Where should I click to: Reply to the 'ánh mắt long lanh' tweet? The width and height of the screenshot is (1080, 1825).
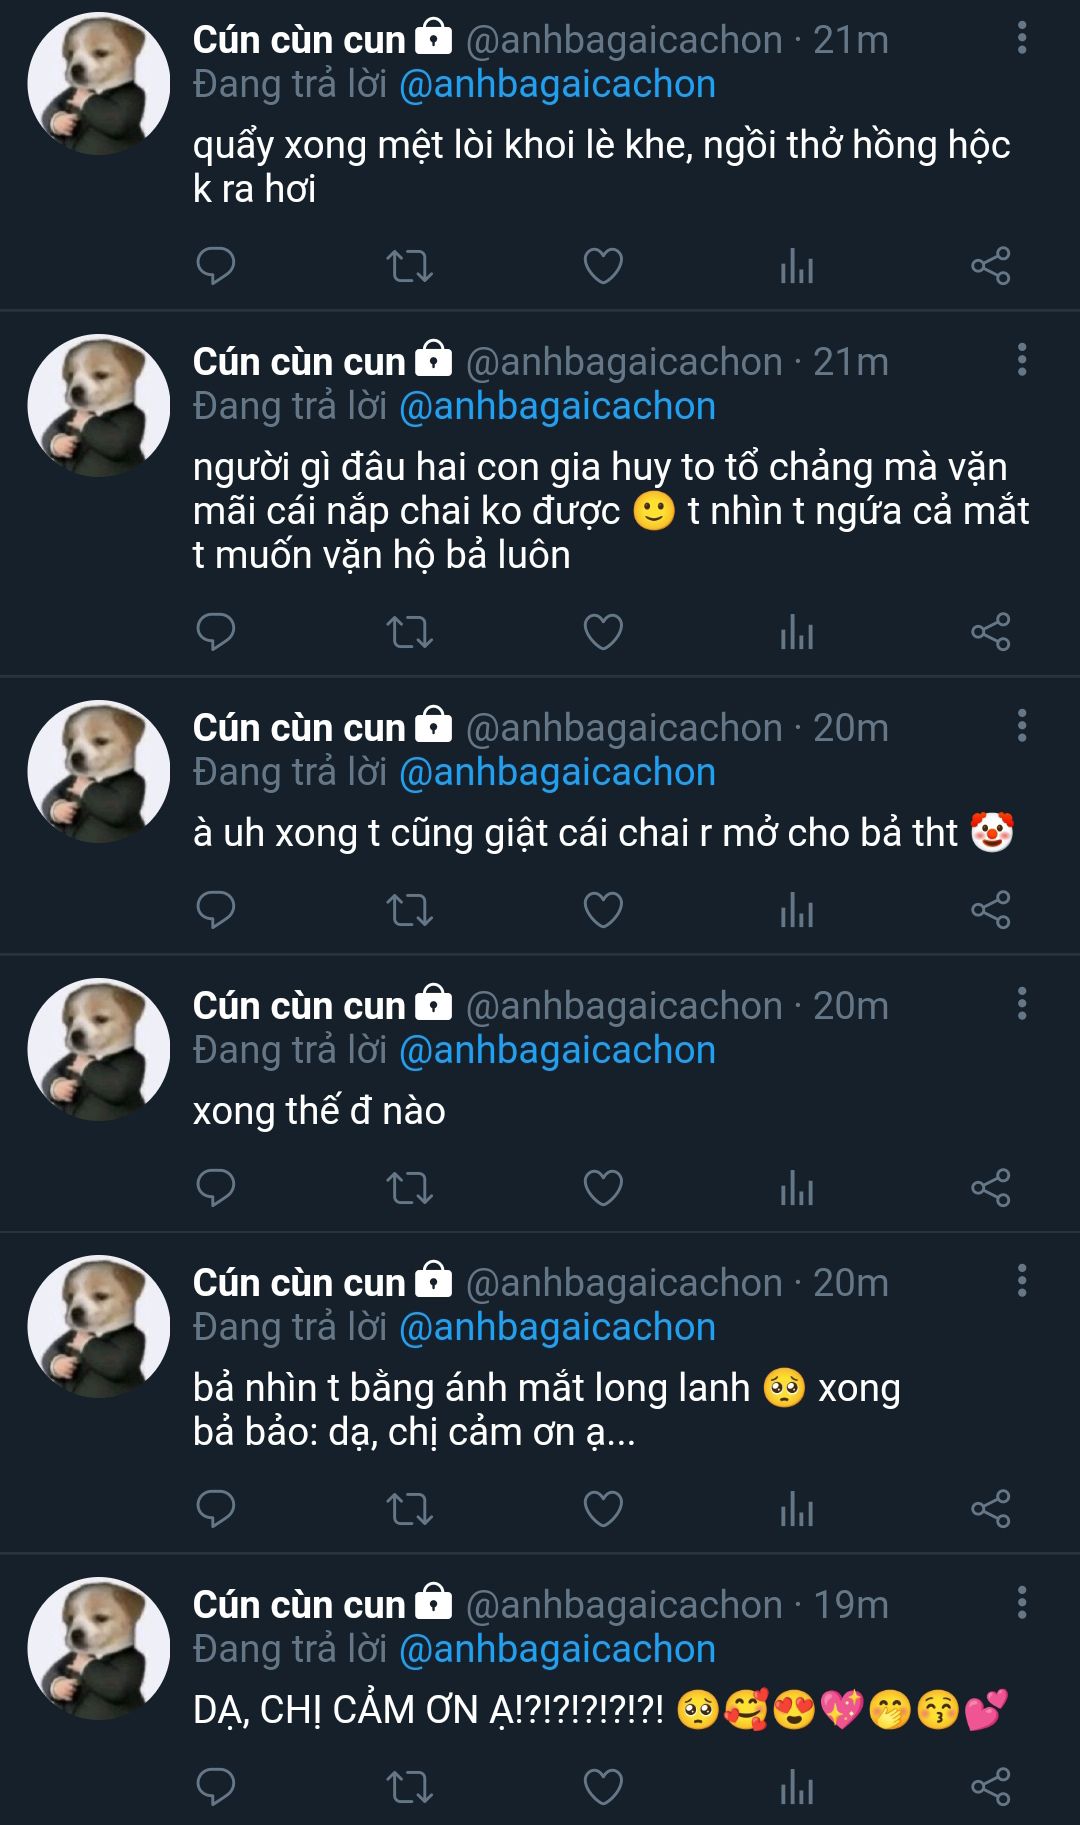tap(215, 1509)
